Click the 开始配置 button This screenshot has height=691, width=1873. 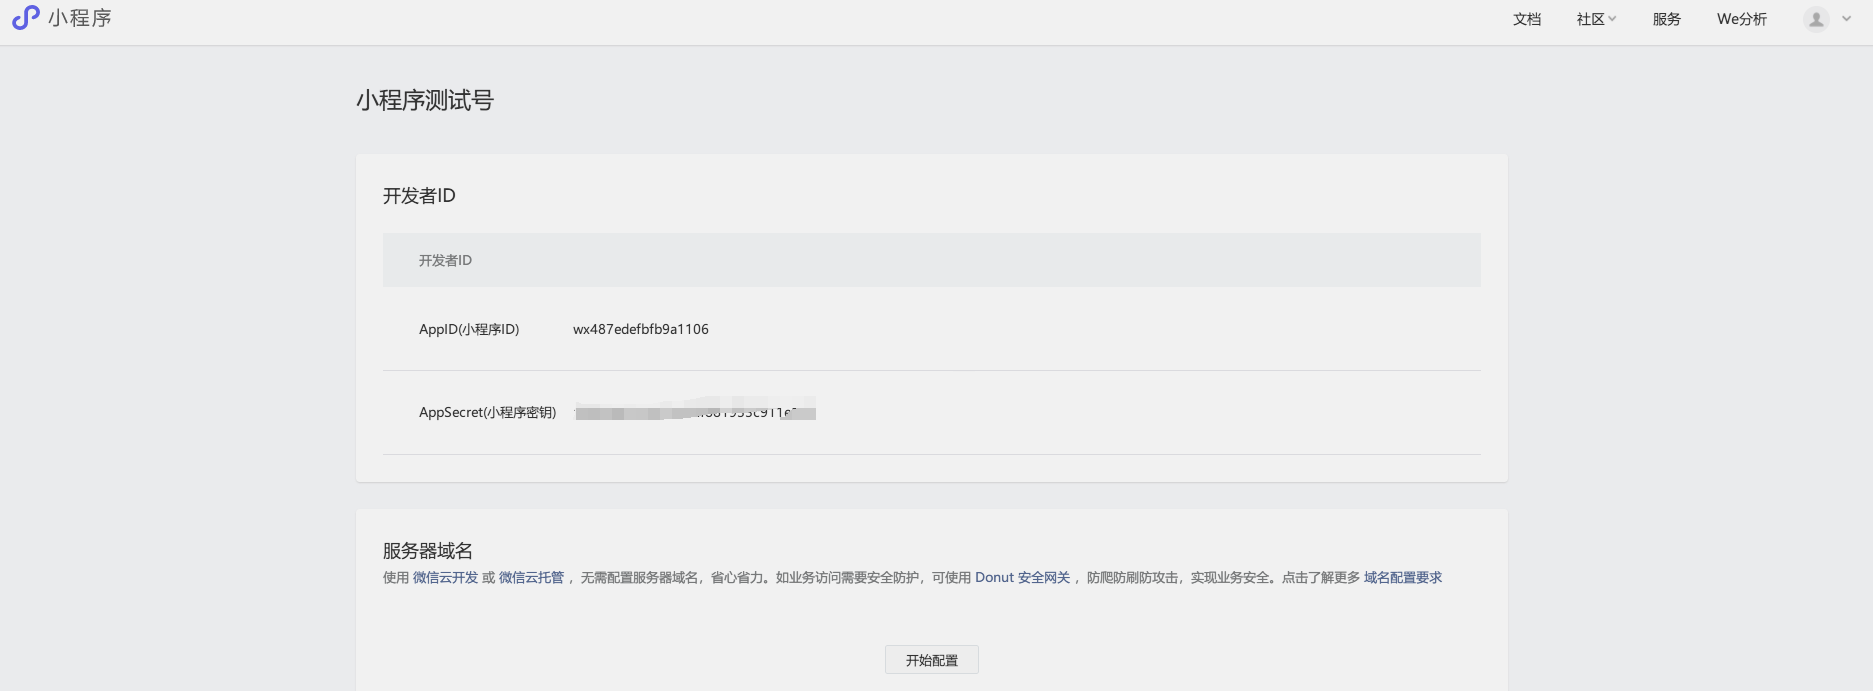(x=932, y=660)
